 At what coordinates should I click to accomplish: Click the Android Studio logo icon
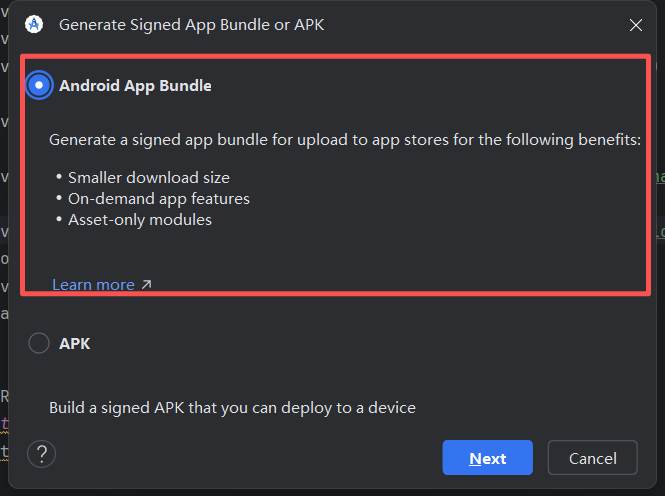[x=34, y=24]
